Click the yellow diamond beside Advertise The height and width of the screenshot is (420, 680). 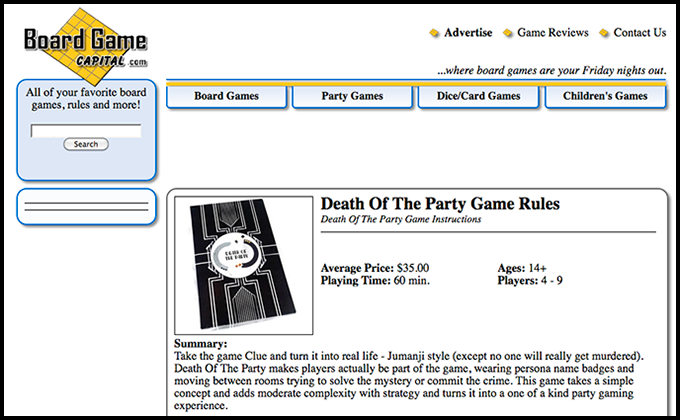coord(434,33)
